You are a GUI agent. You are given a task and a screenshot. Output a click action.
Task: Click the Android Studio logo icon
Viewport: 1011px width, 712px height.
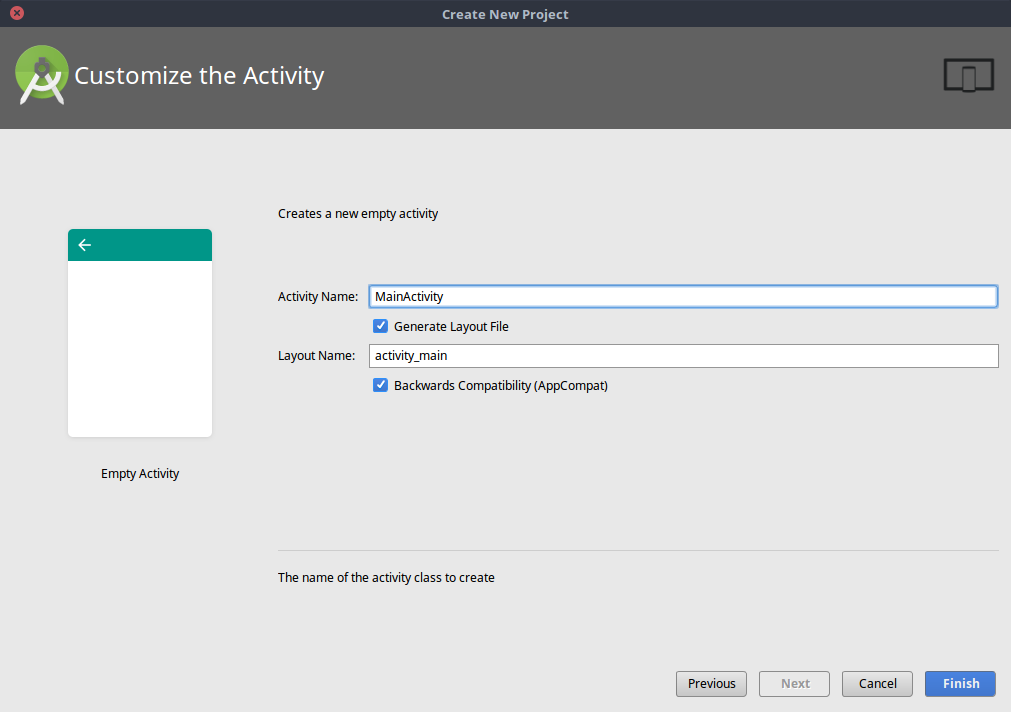(41, 75)
